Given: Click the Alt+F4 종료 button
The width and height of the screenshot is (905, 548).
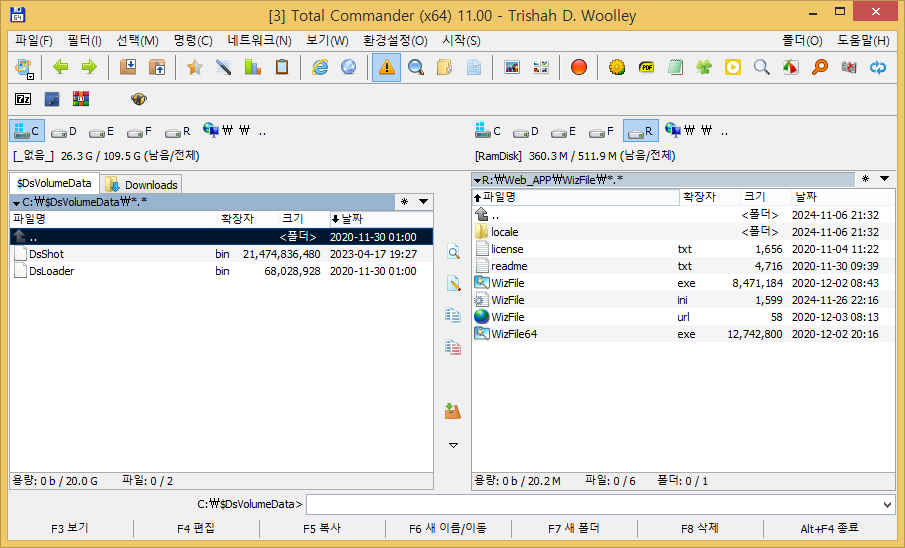Looking at the screenshot, I should [829, 528].
